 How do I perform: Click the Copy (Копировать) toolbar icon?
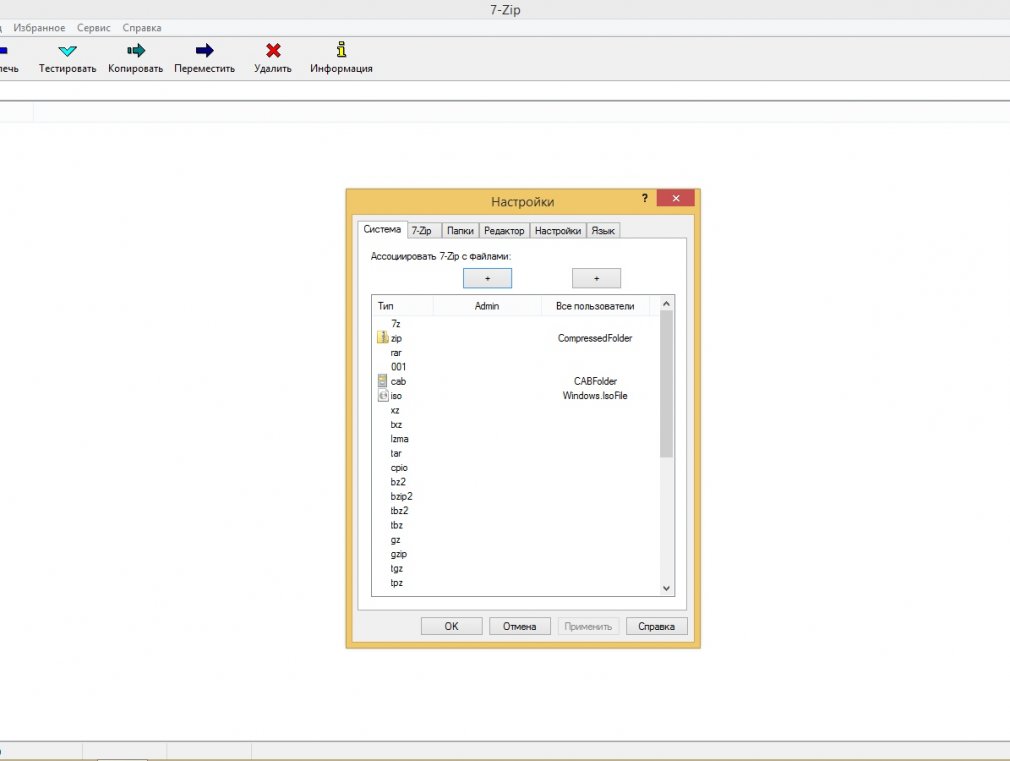(136, 51)
